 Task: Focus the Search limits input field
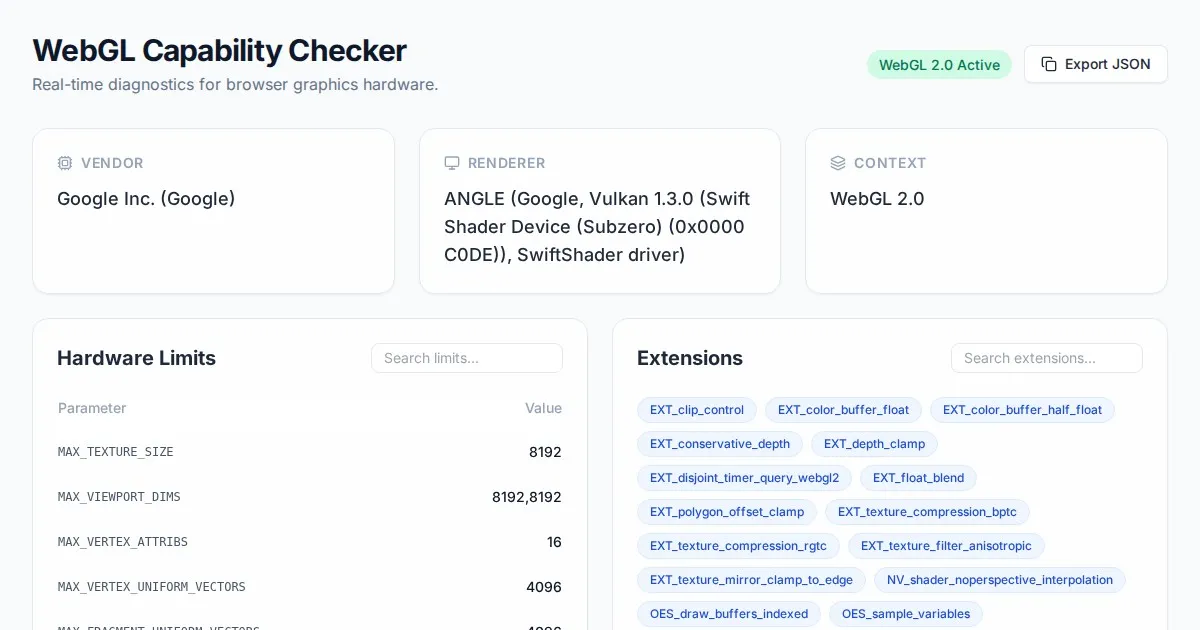click(466, 358)
